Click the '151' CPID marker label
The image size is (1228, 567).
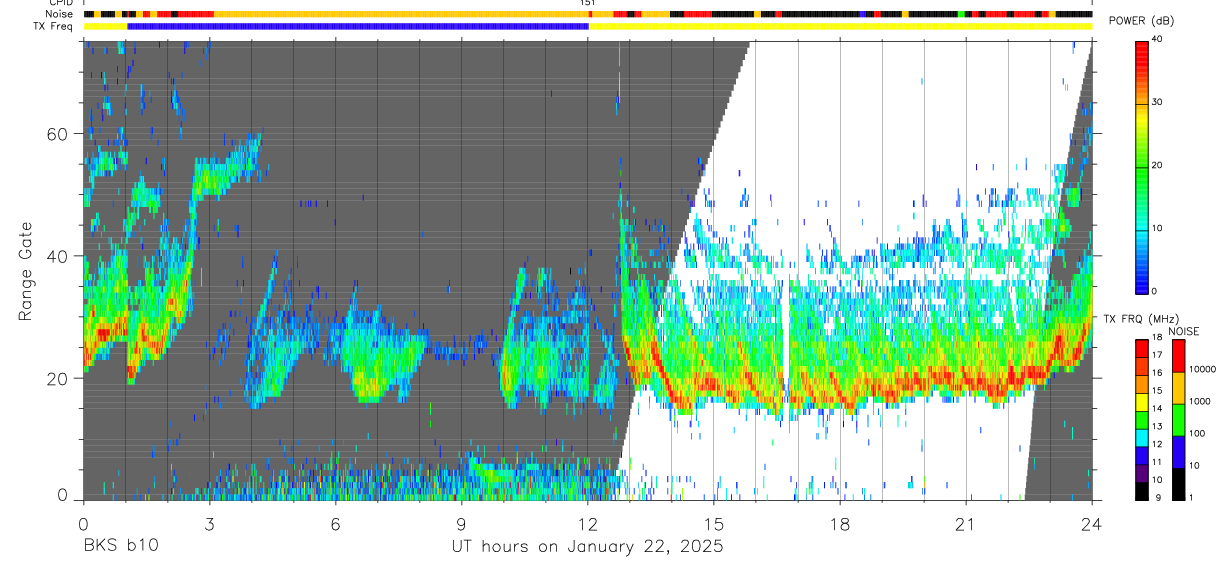(x=587, y=3)
